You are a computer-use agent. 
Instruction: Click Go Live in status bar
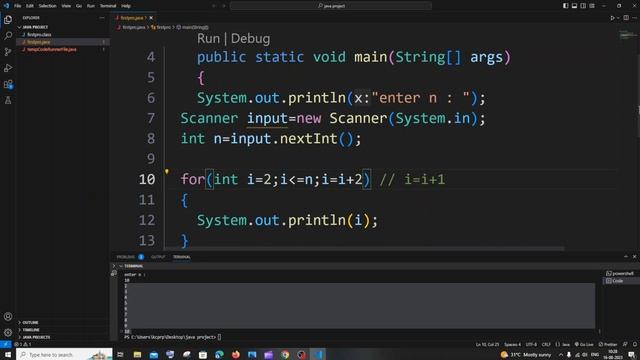pos(584,344)
